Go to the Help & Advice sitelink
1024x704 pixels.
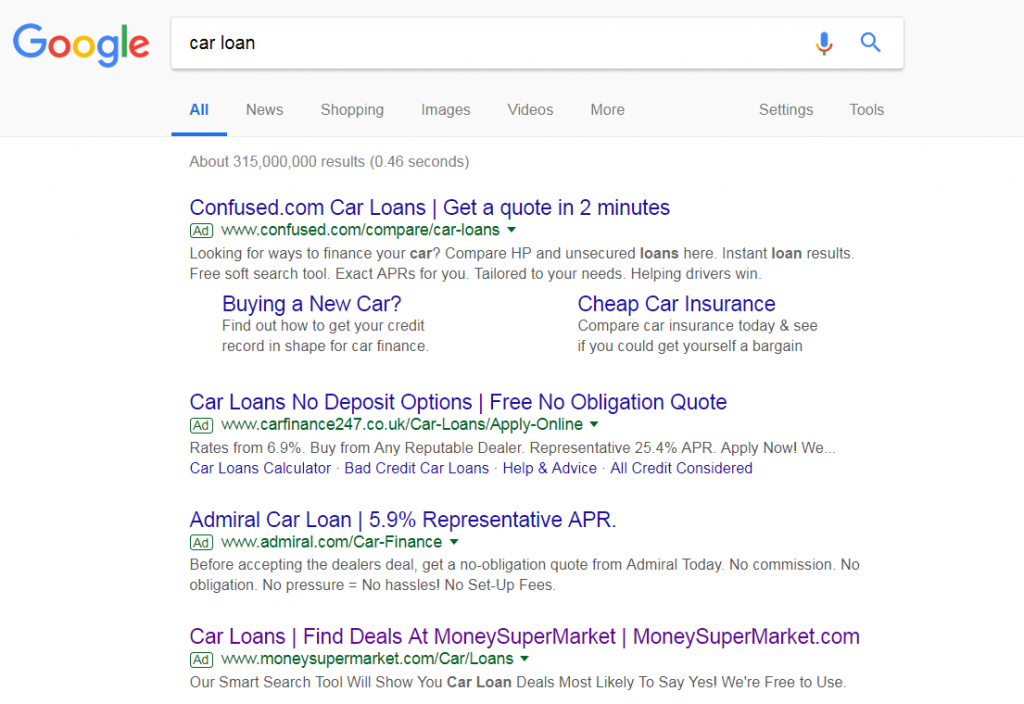(x=550, y=468)
